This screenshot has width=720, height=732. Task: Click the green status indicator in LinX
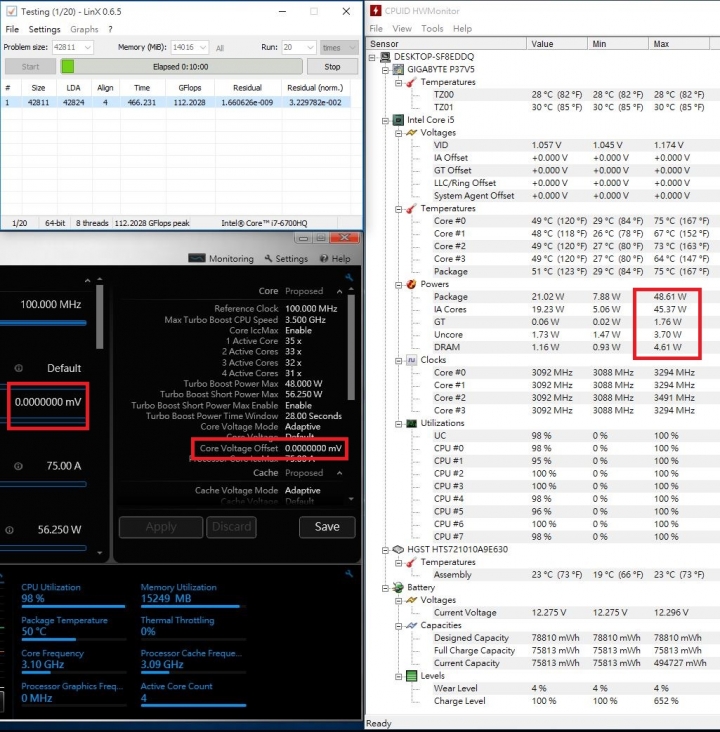[x=68, y=67]
